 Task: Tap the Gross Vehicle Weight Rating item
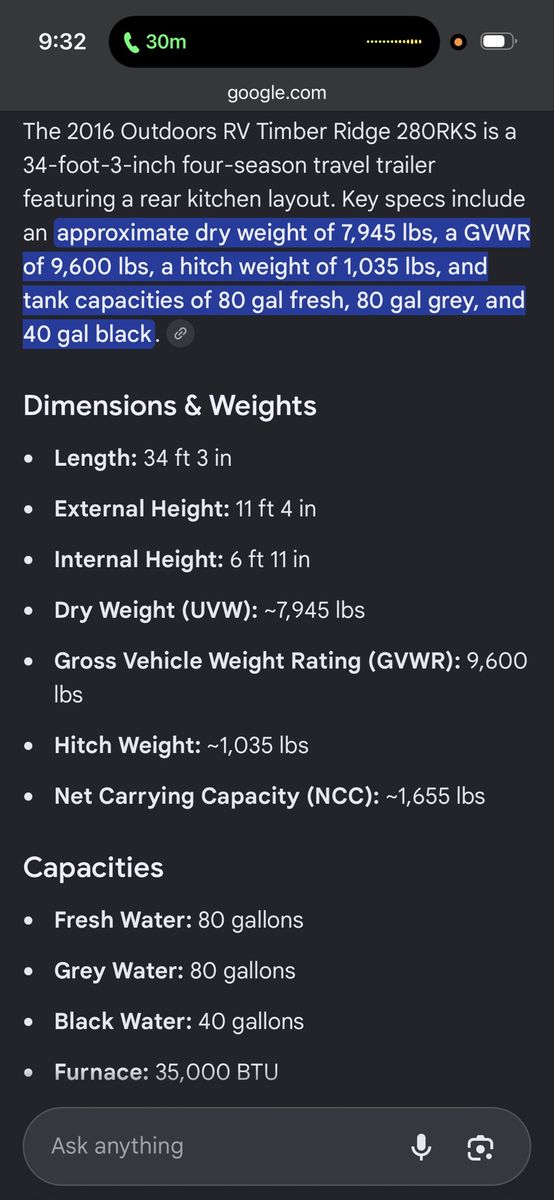(290, 677)
